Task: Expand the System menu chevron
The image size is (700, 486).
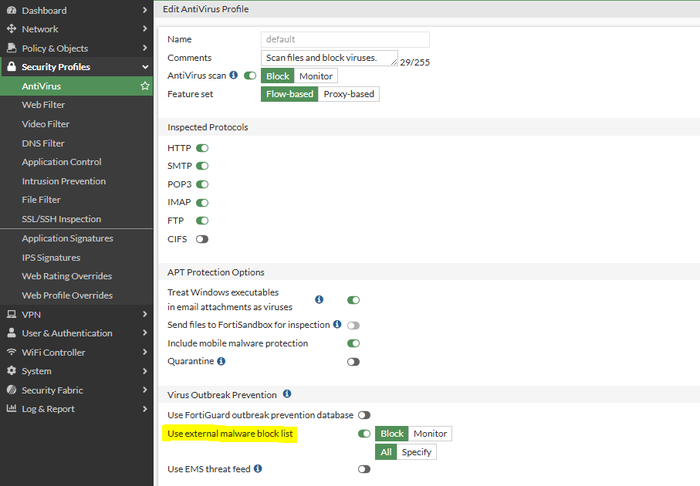Action: (x=145, y=371)
